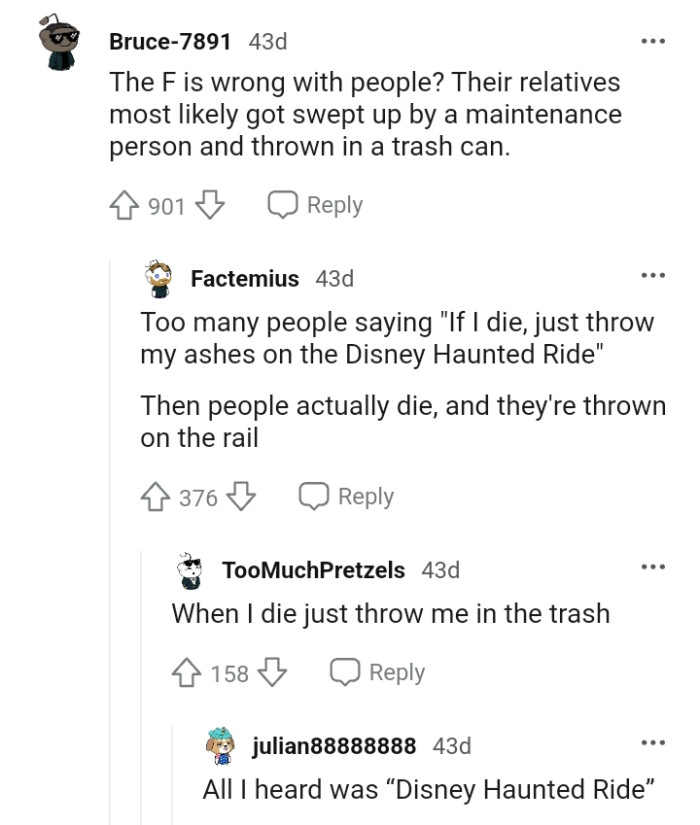Open TooMuchPretzels' avatar
This screenshot has height=825, width=700.
tap(190, 570)
